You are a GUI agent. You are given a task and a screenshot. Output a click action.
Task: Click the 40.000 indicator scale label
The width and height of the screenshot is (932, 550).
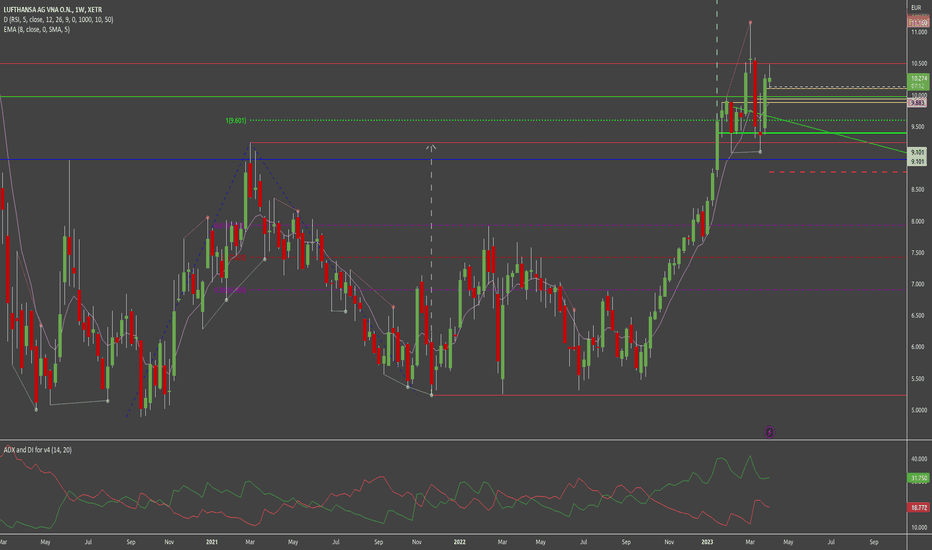[x=919, y=459]
